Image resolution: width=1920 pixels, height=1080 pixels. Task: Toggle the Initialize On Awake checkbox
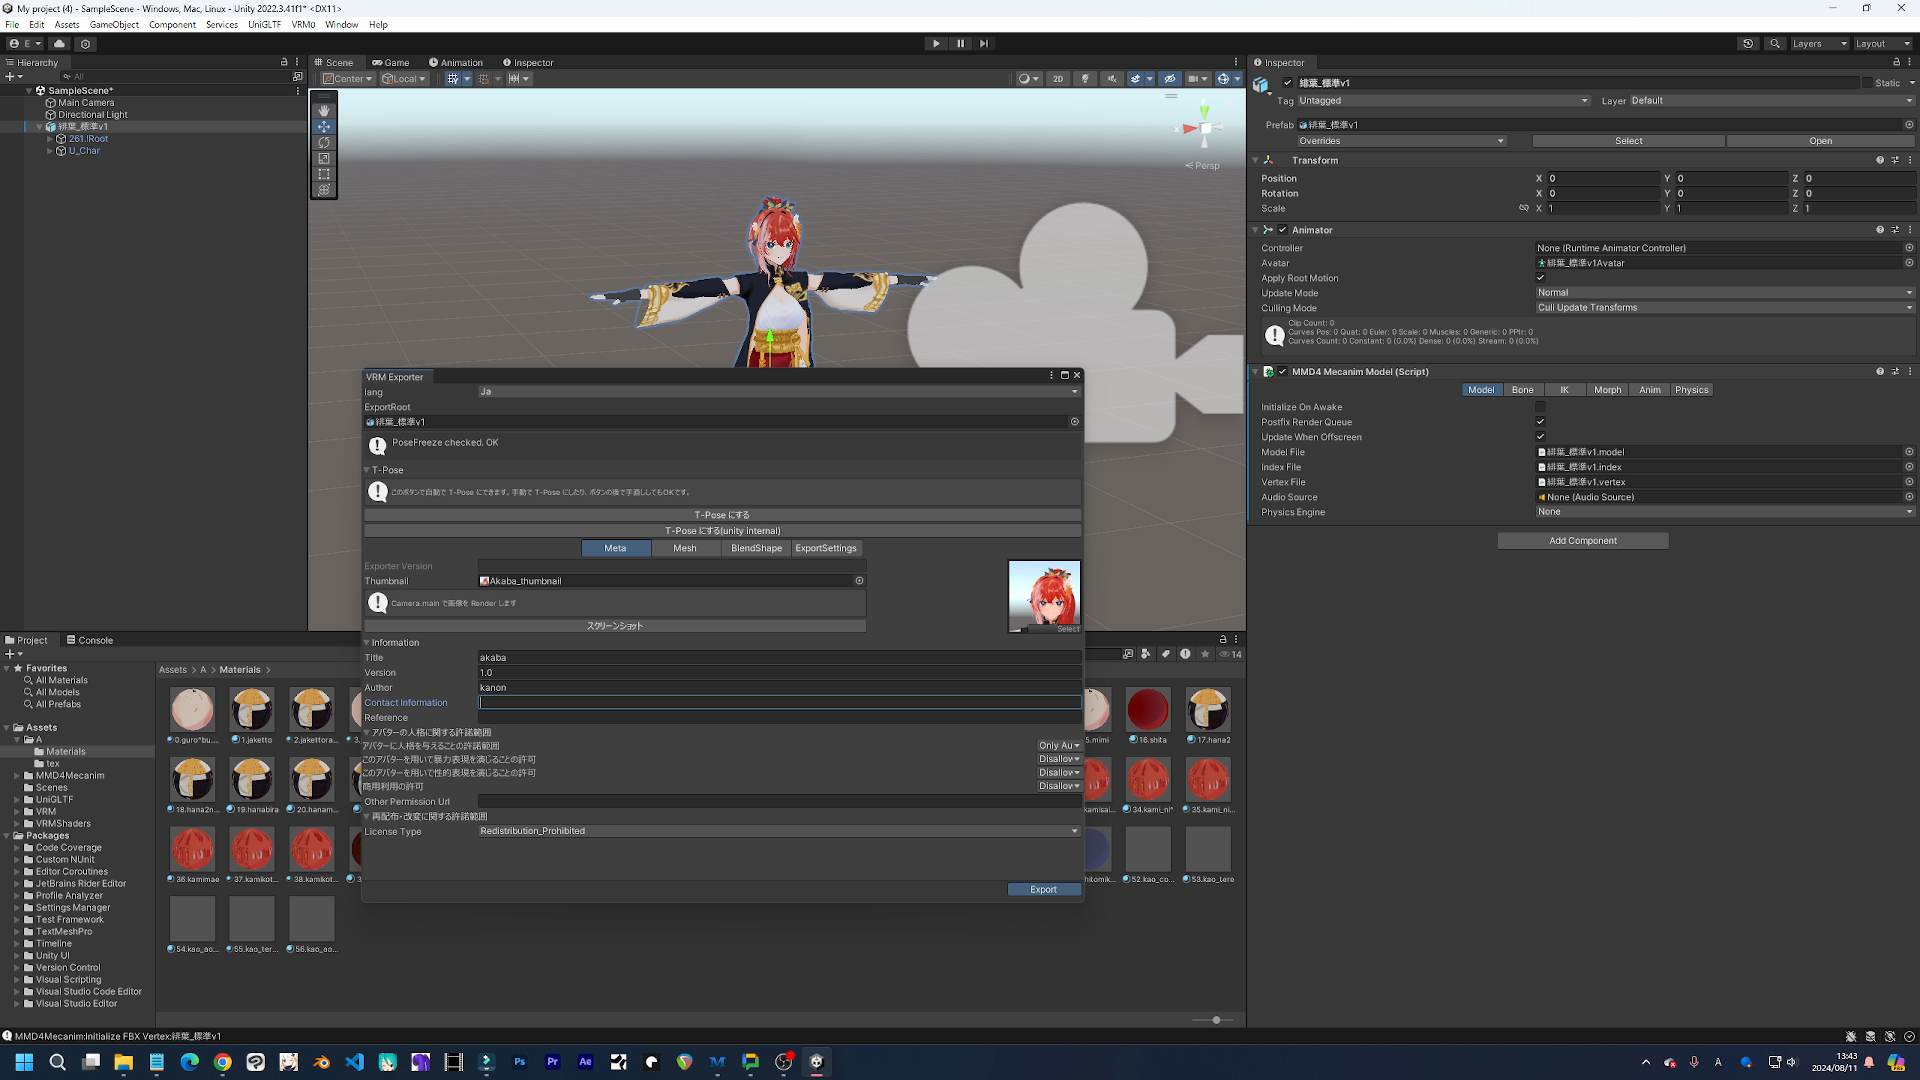pos(1540,407)
